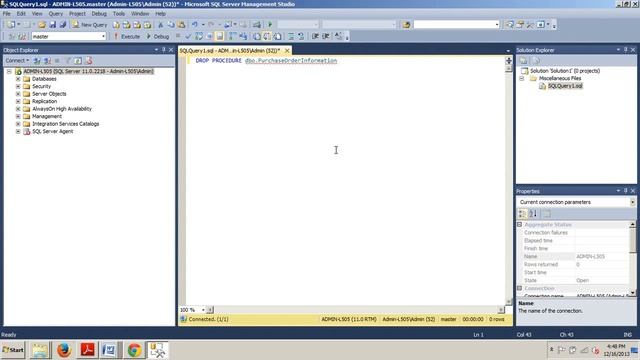Click the Increase Indent icon
This screenshot has width=640, height=360.
coord(326,36)
